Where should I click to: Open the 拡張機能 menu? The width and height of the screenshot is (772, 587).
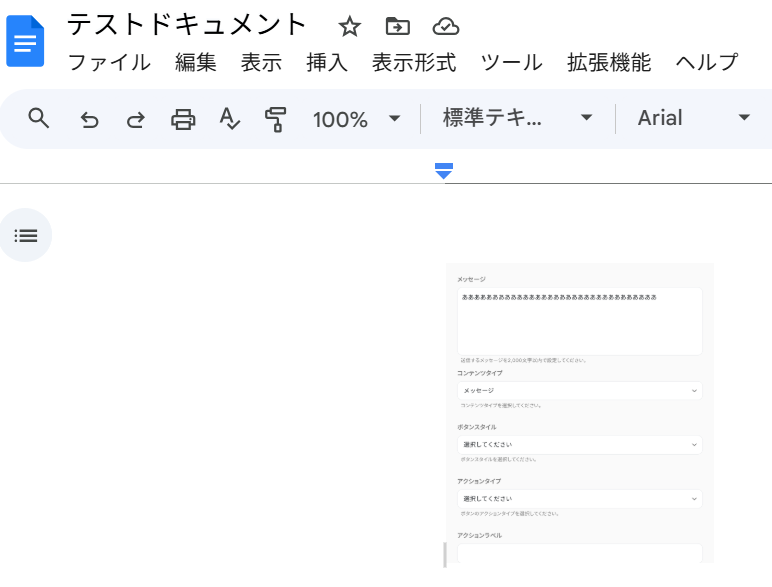[609, 63]
